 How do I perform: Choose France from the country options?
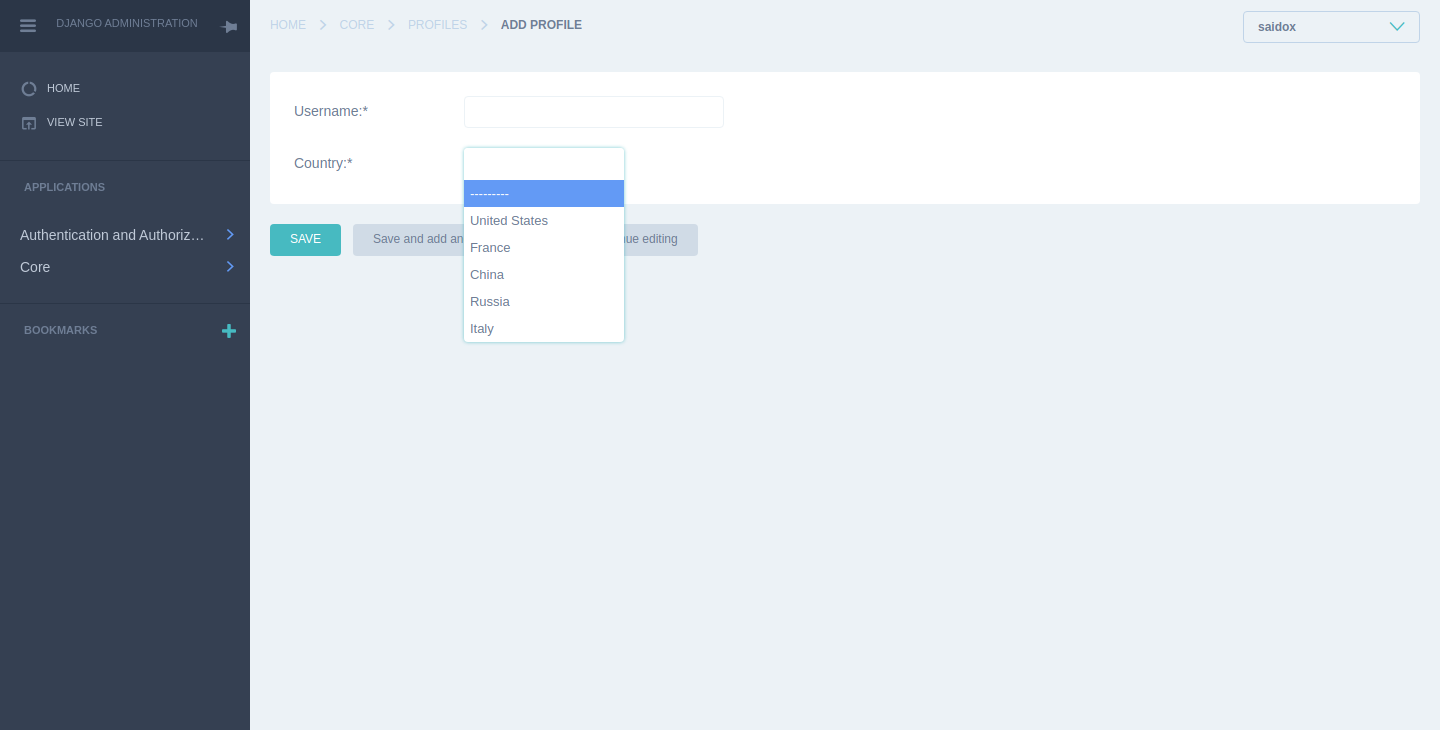[x=490, y=247]
